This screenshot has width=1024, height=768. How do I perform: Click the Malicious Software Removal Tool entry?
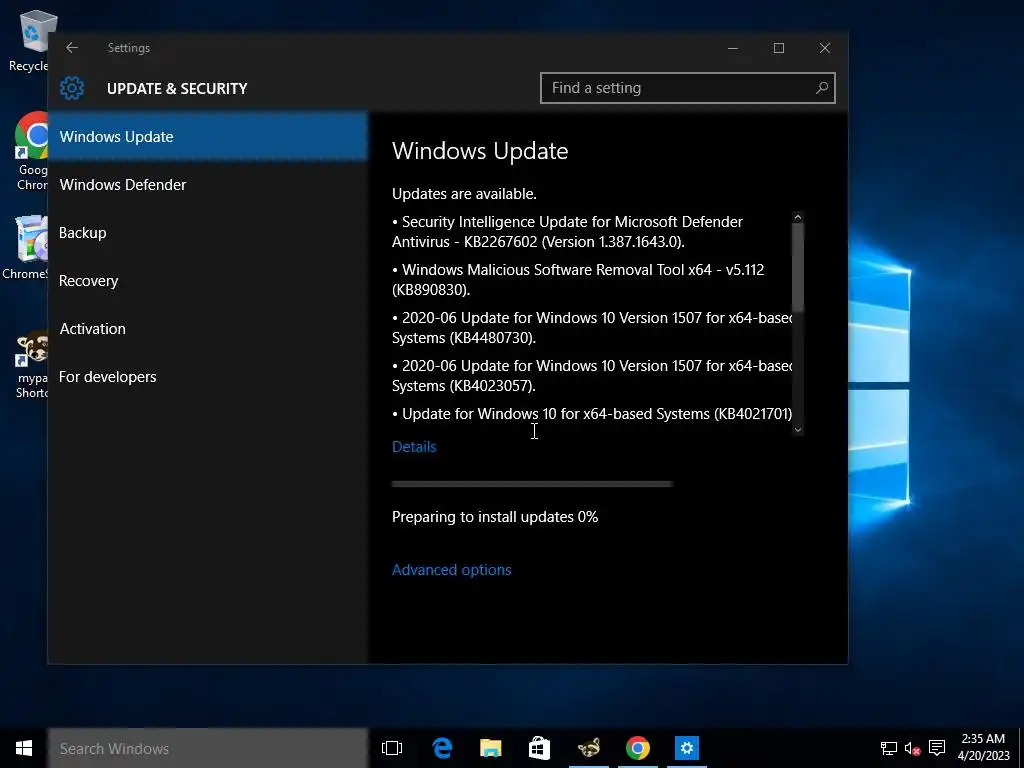[x=578, y=280]
